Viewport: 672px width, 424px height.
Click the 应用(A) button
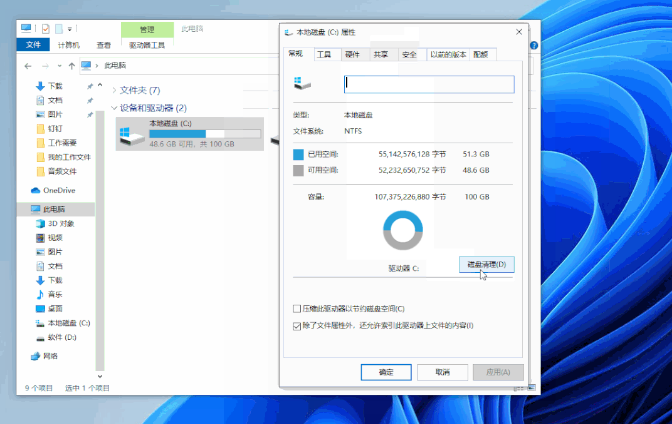click(x=498, y=372)
